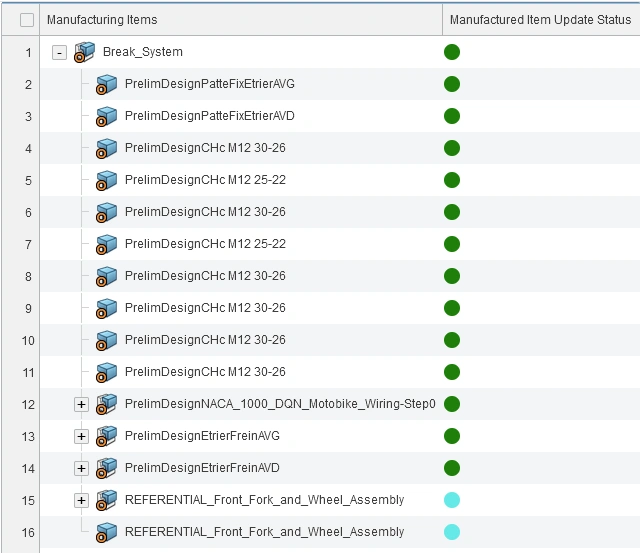The height and width of the screenshot is (553, 640).
Task: Click the green status dot for PrelimDesignEtrierFreinAVG
Action: pyautogui.click(x=452, y=436)
